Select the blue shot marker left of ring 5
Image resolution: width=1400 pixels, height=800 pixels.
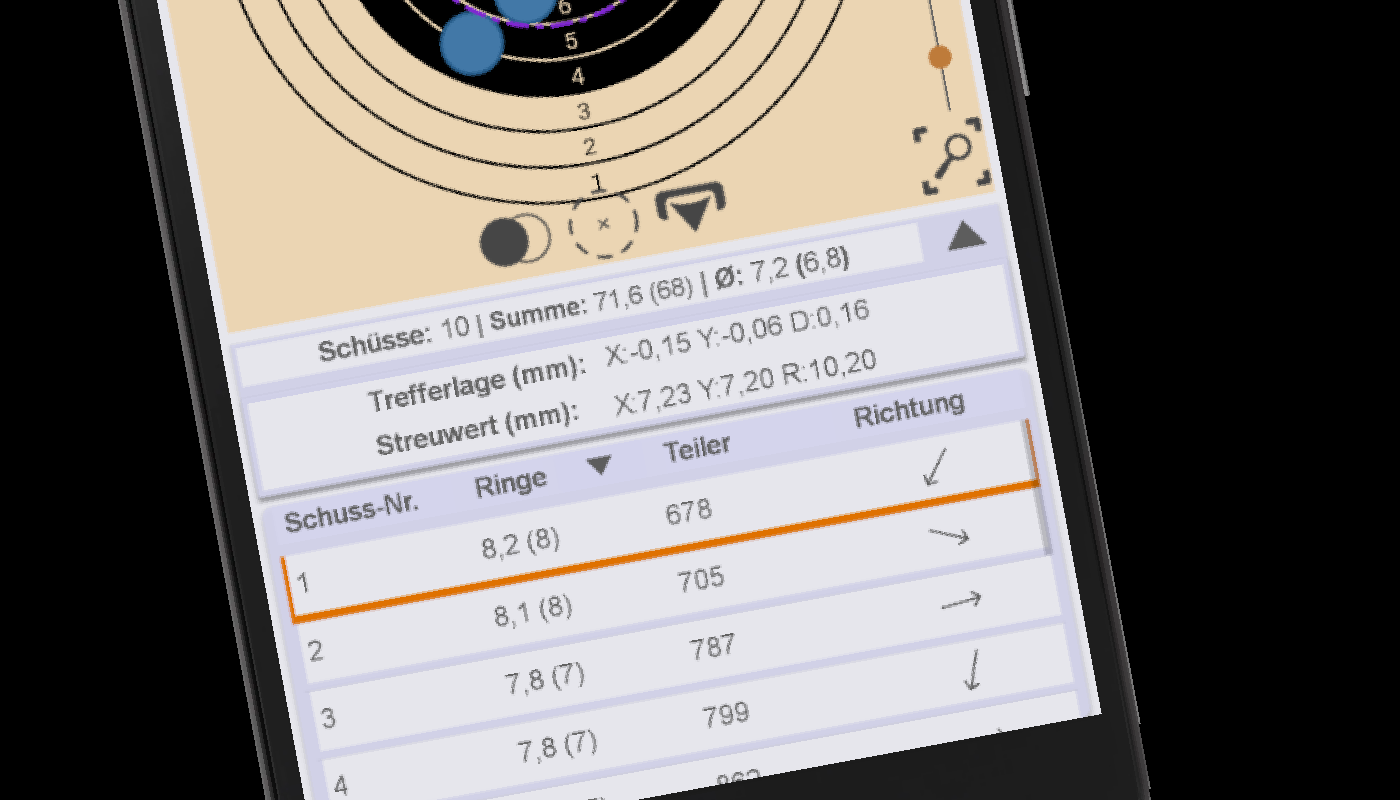click(x=472, y=43)
